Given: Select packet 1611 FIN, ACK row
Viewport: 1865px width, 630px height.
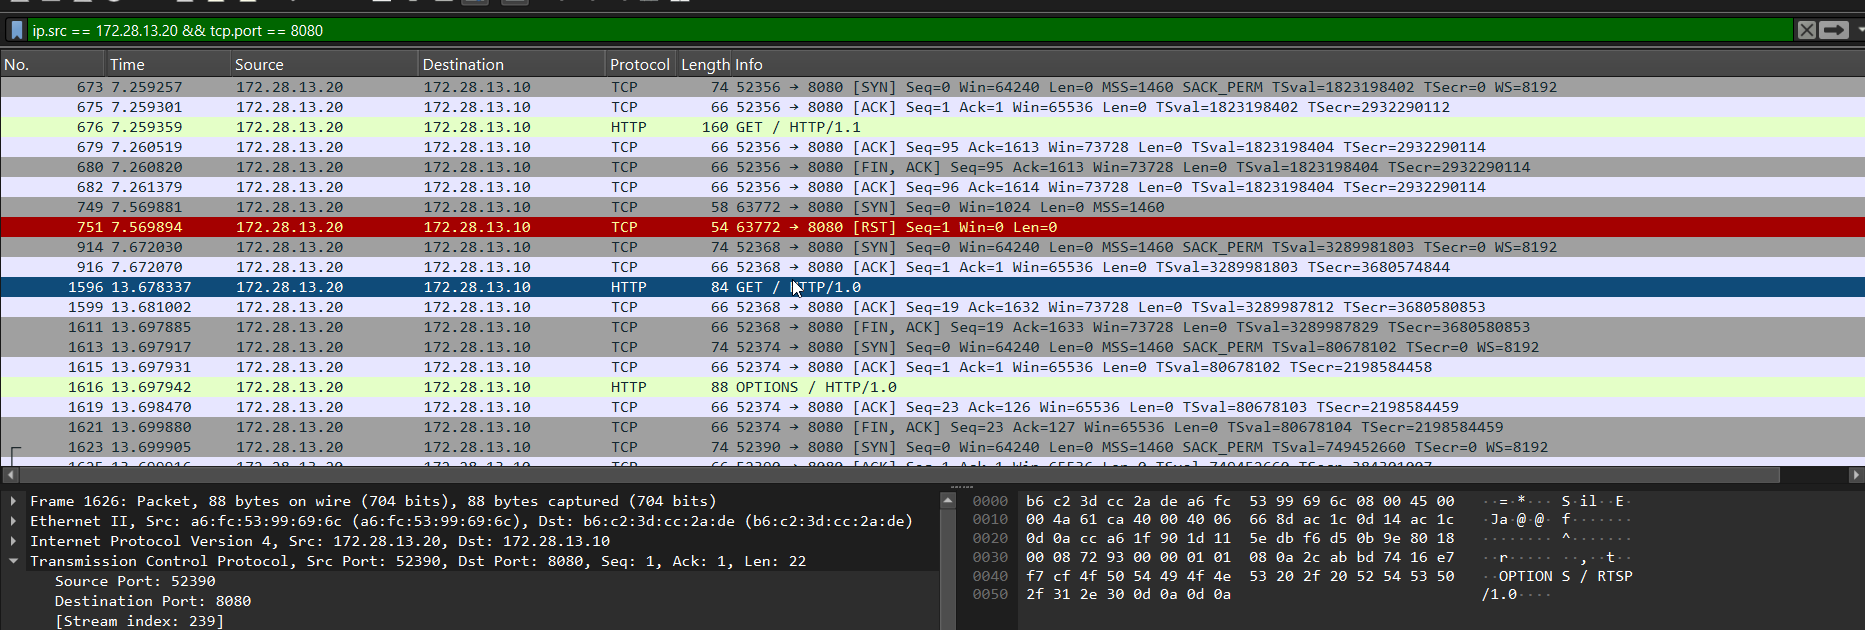Looking at the screenshot, I should click(x=932, y=327).
